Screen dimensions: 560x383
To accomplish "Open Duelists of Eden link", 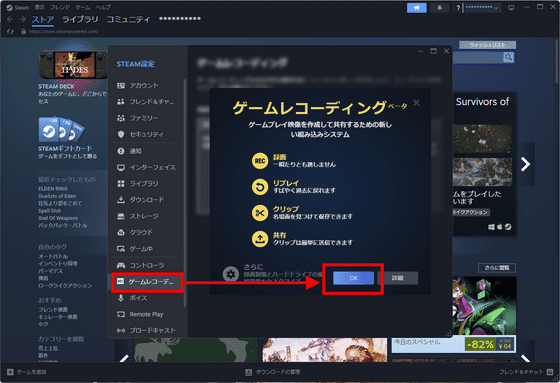I will 57,196.
